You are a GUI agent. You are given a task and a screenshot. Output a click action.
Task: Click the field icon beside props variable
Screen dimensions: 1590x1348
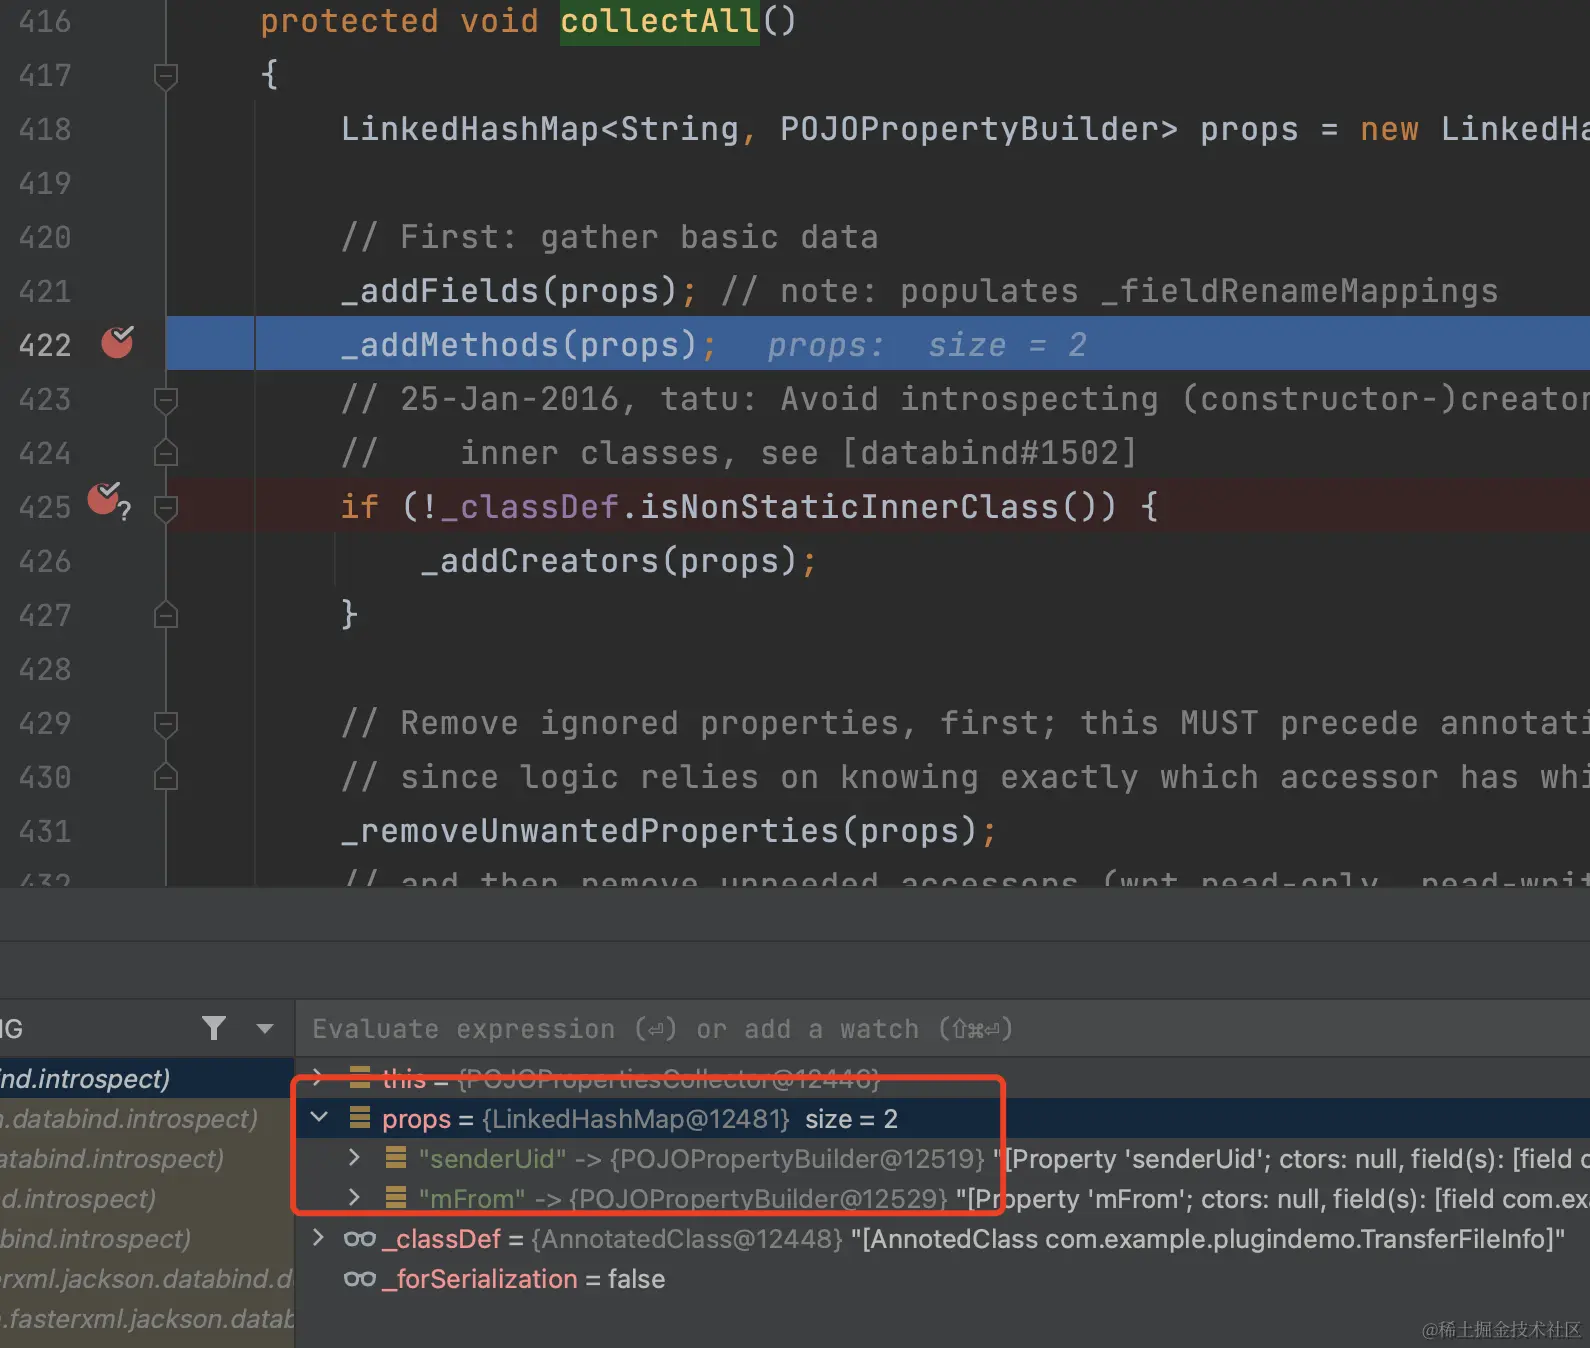click(x=360, y=1118)
